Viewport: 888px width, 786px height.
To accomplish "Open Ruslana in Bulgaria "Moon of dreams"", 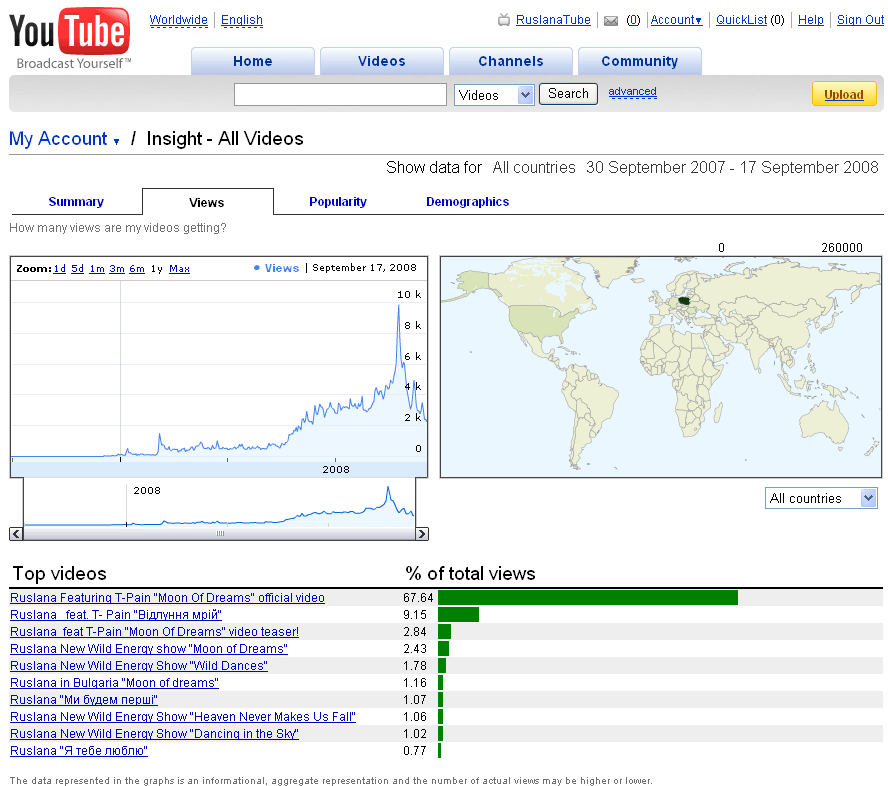I will [x=114, y=683].
